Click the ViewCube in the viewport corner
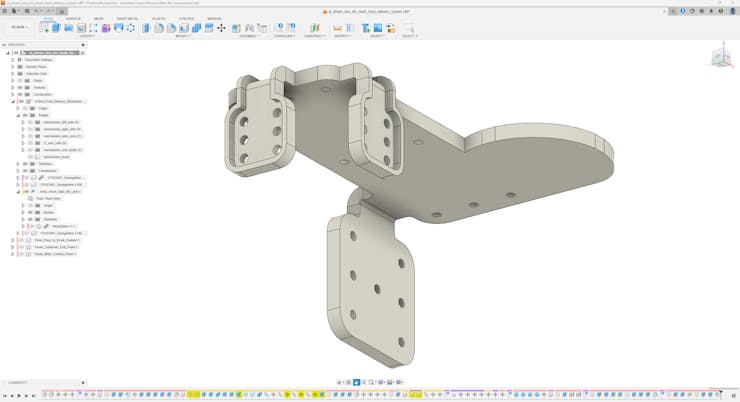Viewport: 740px width, 402px height. [719, 58]
